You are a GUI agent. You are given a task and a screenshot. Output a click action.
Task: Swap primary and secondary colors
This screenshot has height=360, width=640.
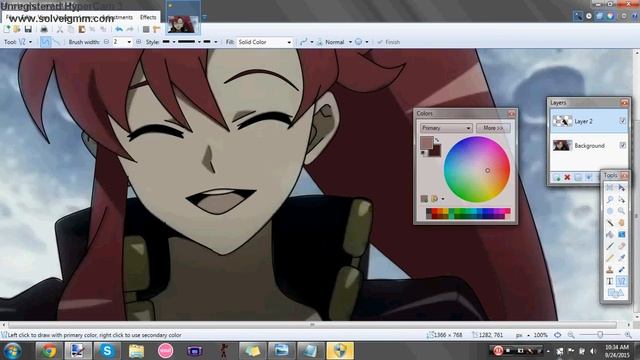(437, 140)
